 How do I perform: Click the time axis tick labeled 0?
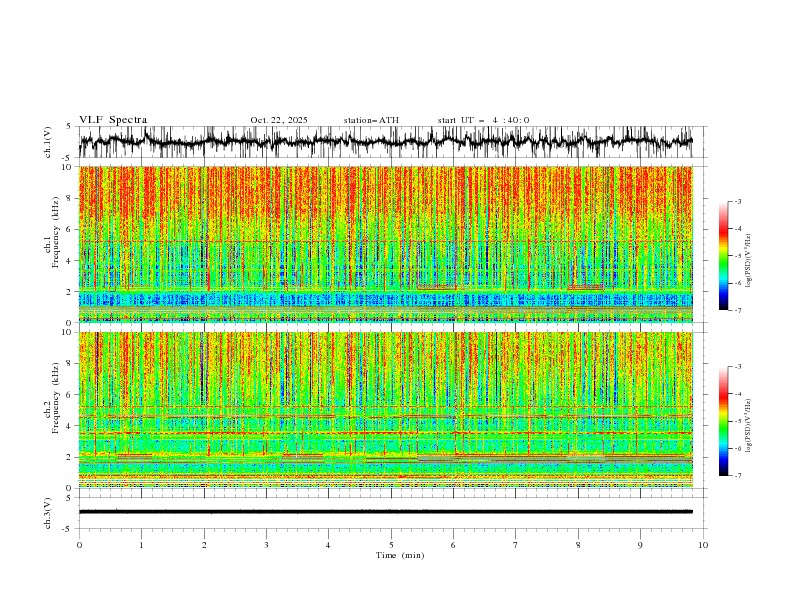tap(79, 545)
